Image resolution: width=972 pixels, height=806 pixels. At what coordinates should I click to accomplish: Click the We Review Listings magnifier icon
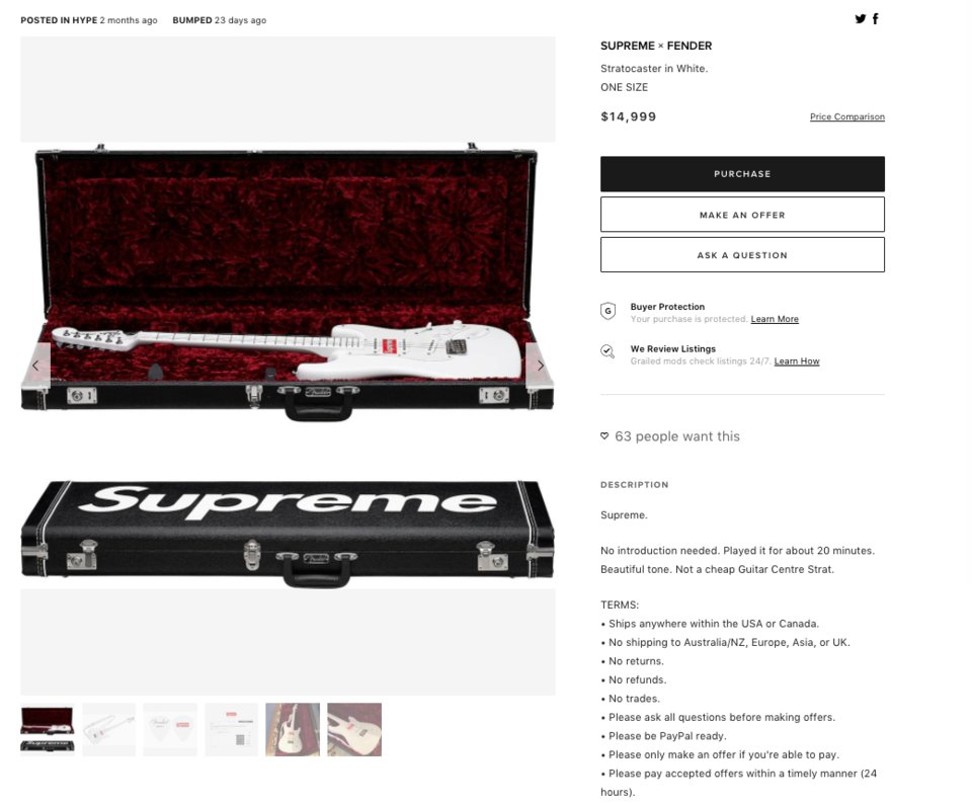coord(608,352)
